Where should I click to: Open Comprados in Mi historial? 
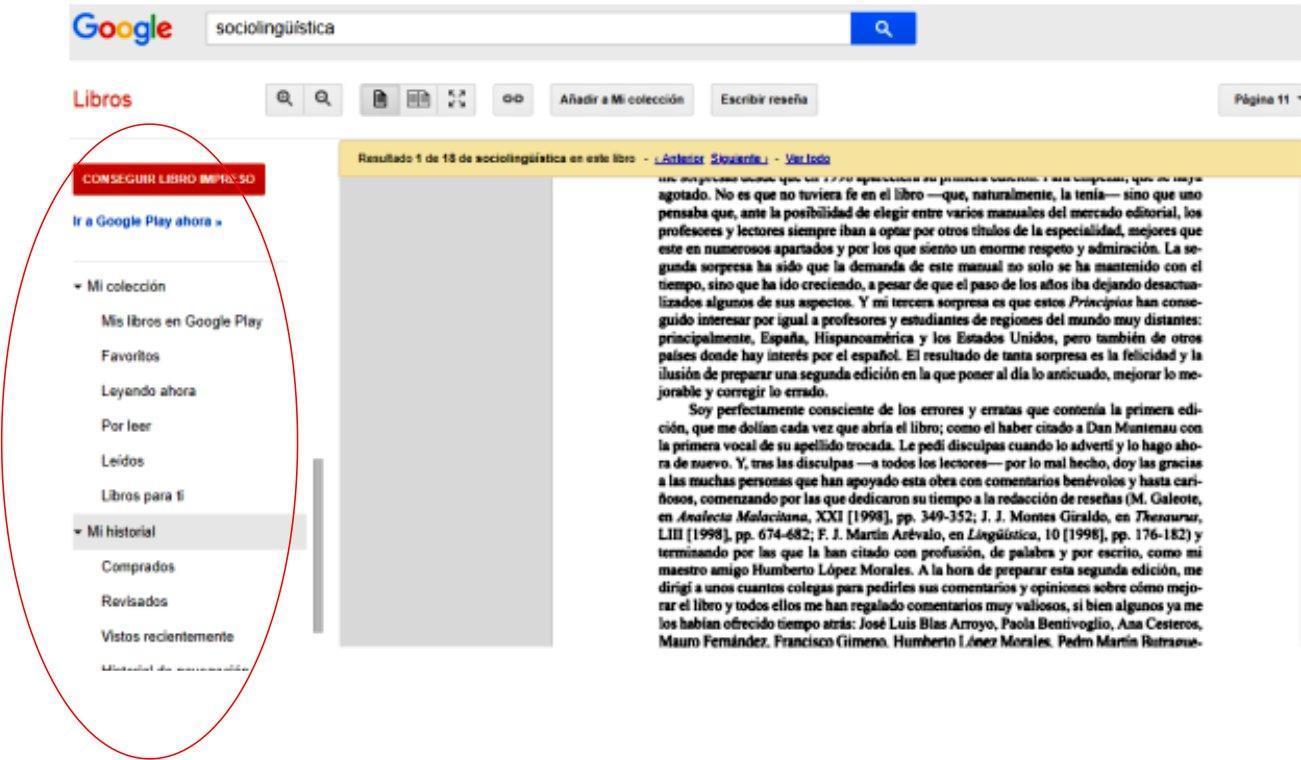point(138,567)
